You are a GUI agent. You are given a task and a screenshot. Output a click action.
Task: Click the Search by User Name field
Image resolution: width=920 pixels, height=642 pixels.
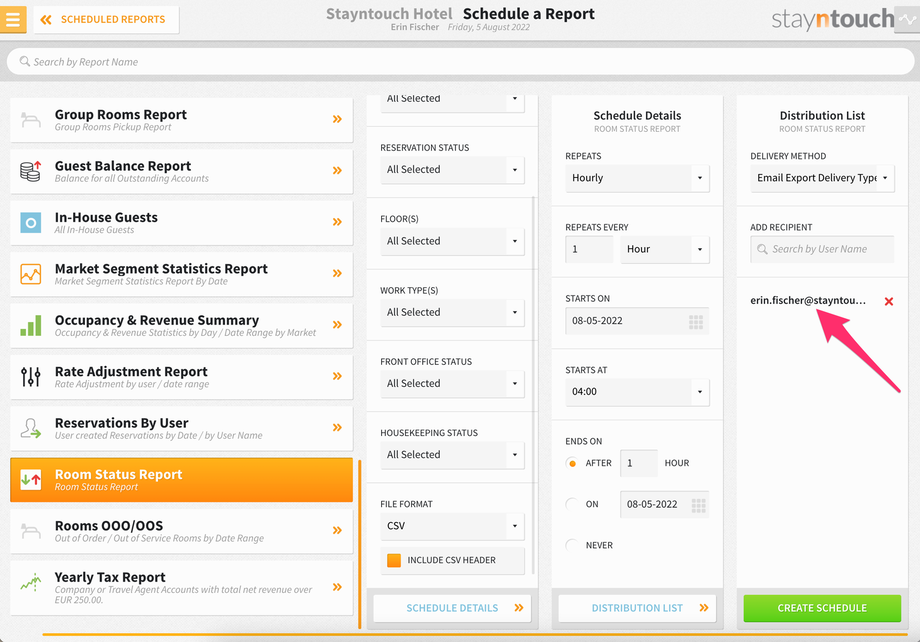(x=822, y=249)
